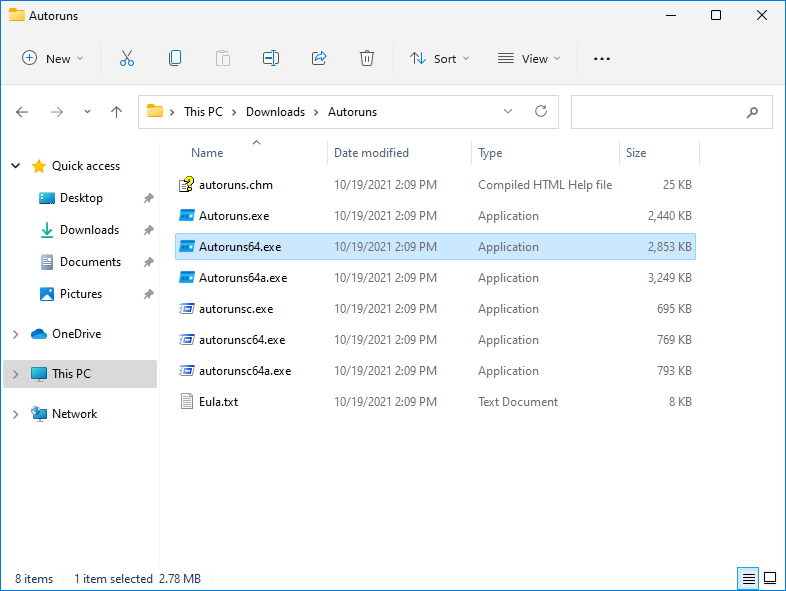Screen dimensions: 786x591
Task: Click the Copy icon in toolbar
Action: tap(175, 58)
